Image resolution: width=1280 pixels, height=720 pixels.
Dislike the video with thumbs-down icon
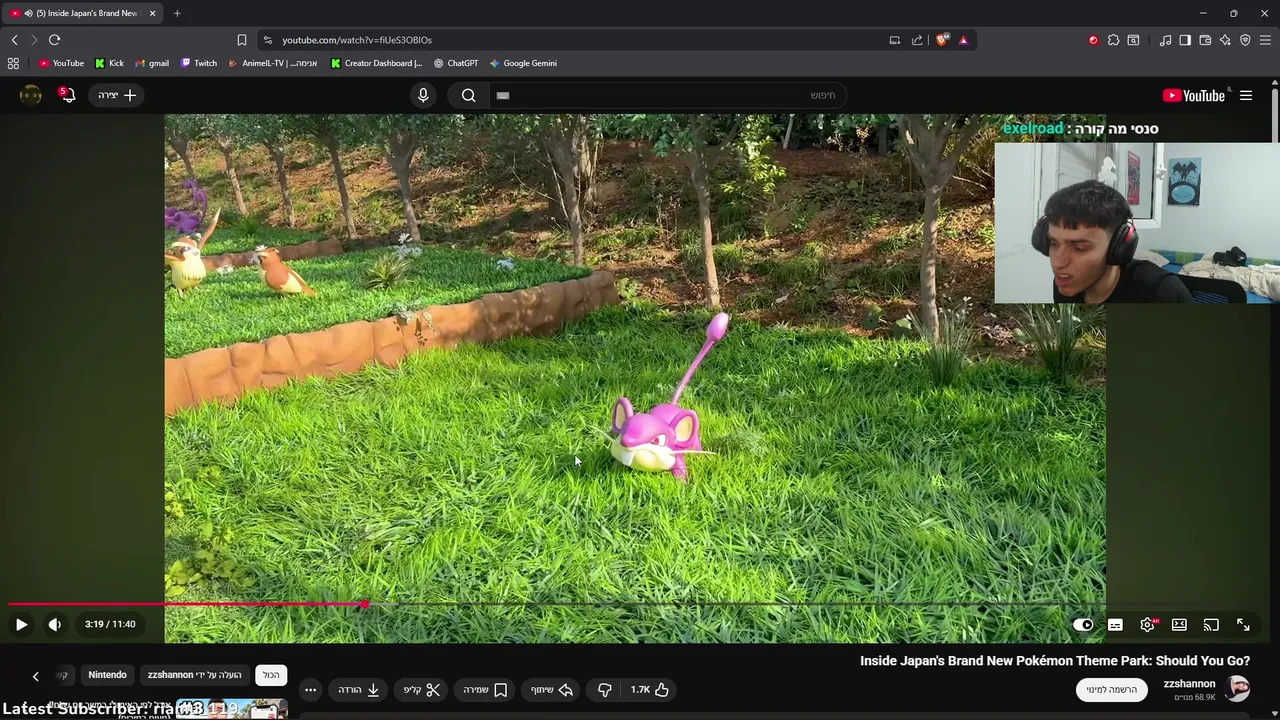605,689
